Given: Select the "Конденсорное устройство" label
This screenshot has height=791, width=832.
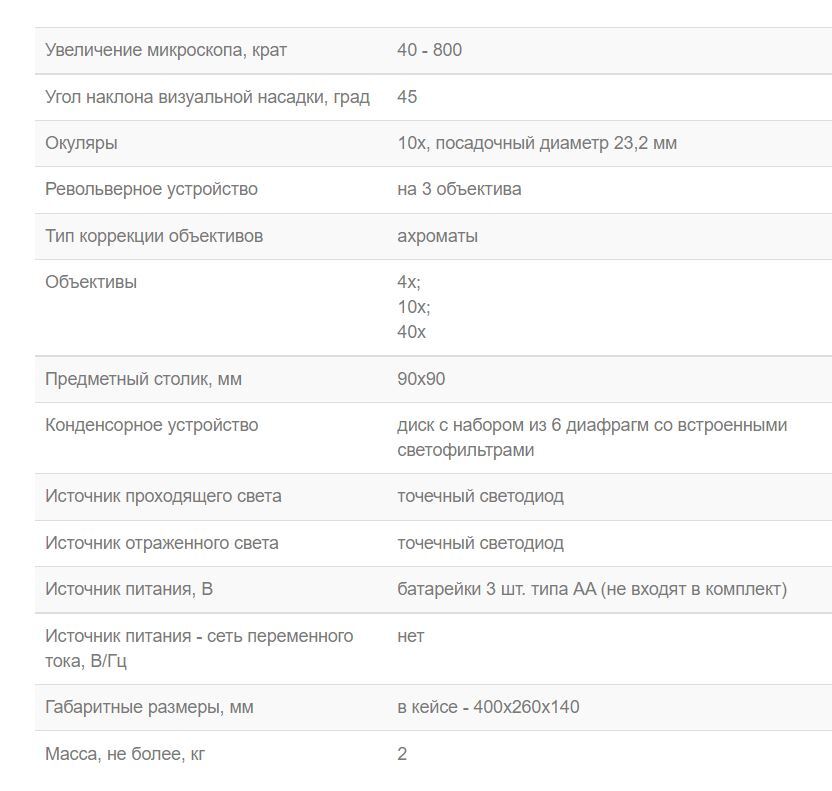Looking at the screenshot, I should point(151,425).
